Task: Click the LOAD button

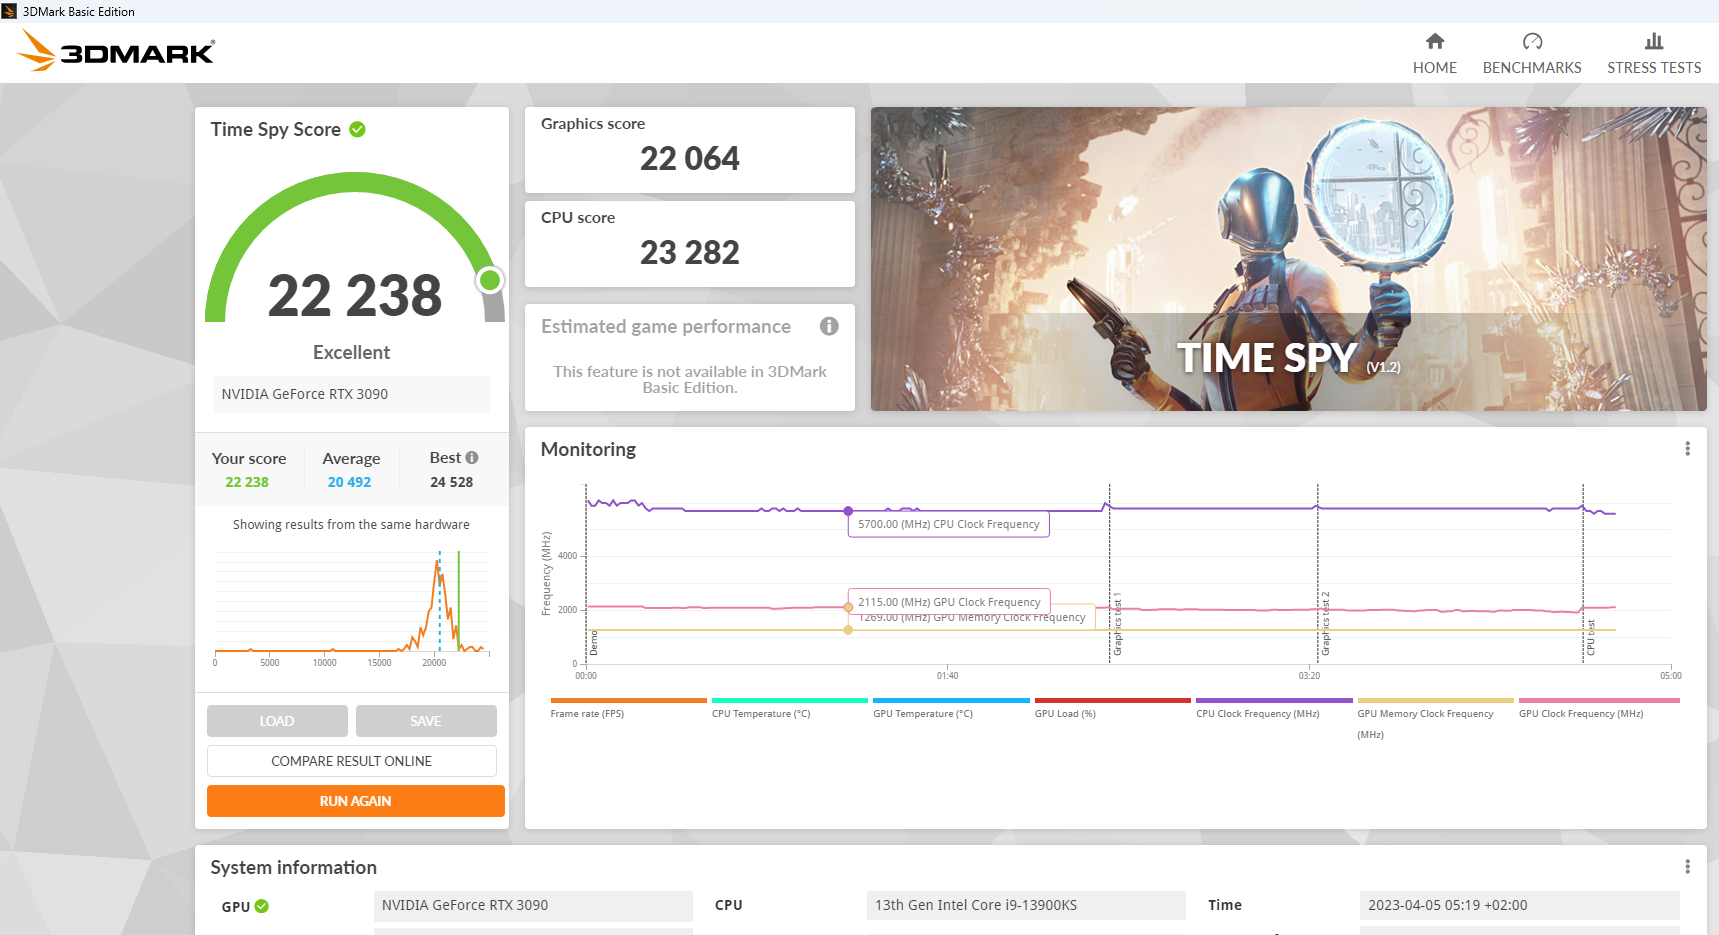Action: click(x=277, y=721)
